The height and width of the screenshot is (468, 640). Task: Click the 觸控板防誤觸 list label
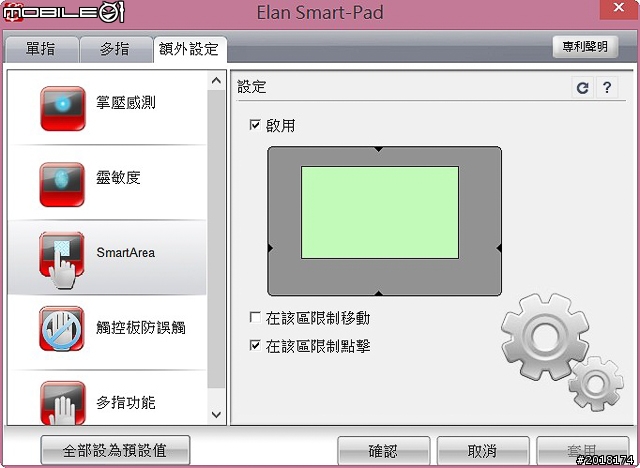point(141,327)
